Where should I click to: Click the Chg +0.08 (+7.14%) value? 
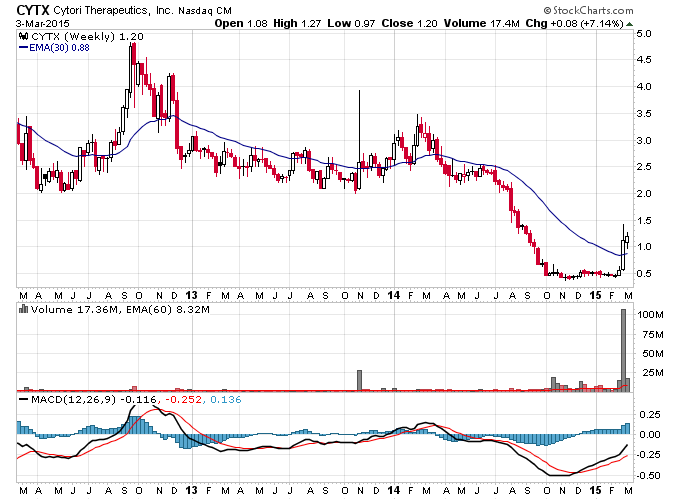(575, 23)
